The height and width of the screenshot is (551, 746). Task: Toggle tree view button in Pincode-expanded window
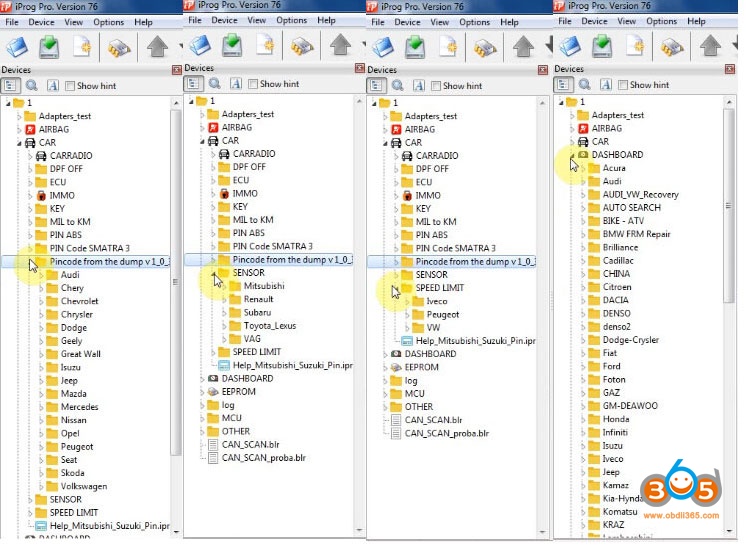[10, 86]
